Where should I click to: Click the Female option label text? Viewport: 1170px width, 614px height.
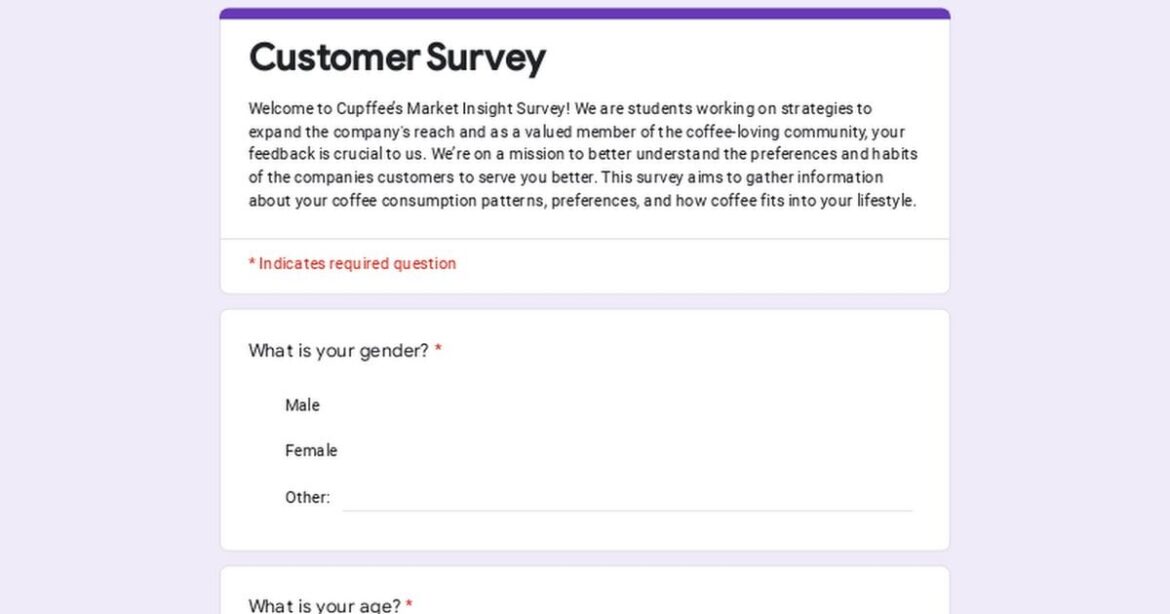[x=310, y=450]
